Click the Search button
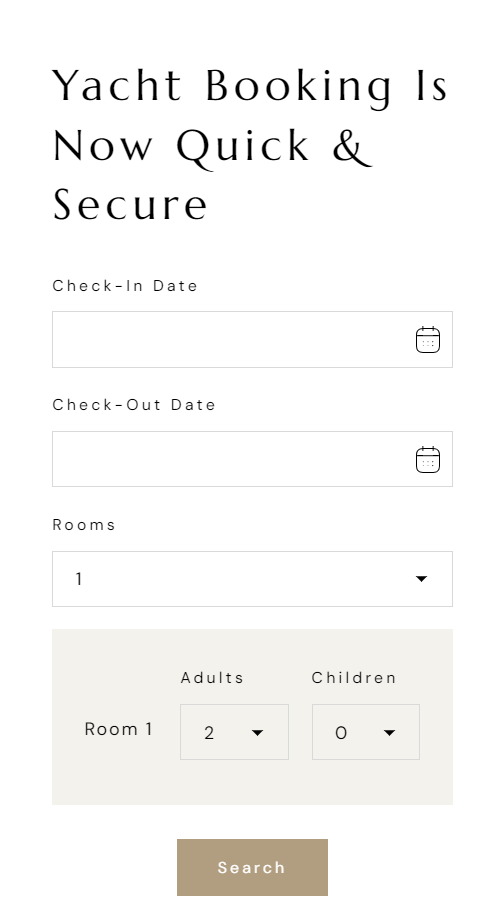The width and height of the screenshot is (503, 897). pyautogui.click(x=252, y=867)
